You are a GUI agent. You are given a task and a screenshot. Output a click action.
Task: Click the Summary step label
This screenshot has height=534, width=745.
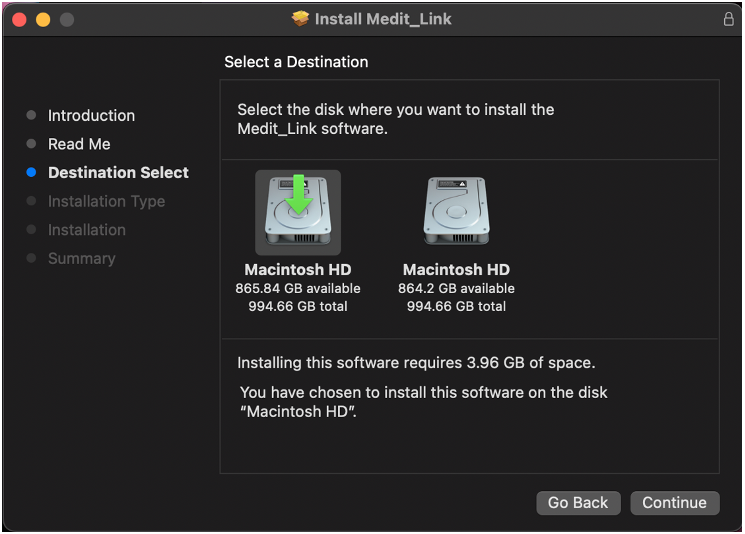[x=82, y=258]
